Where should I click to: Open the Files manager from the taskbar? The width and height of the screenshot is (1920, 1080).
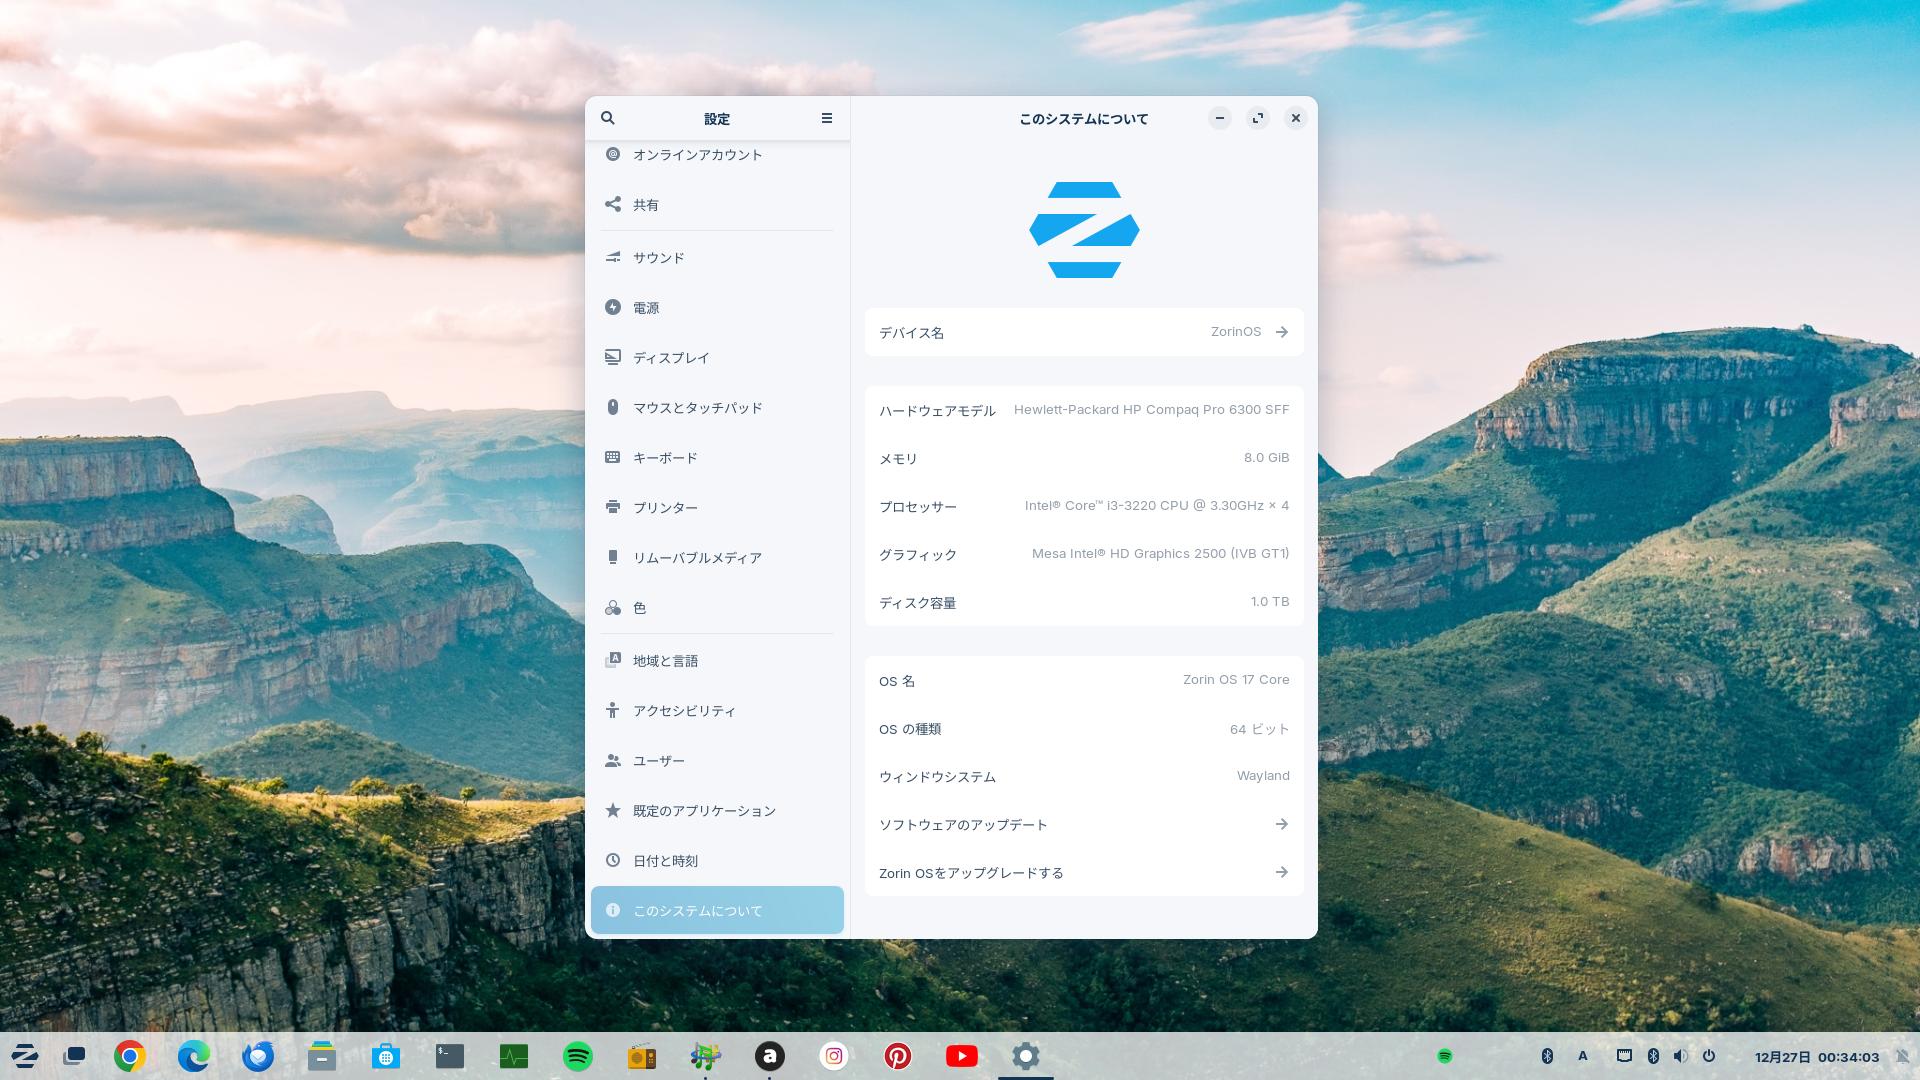click(x=322, y=1056)
